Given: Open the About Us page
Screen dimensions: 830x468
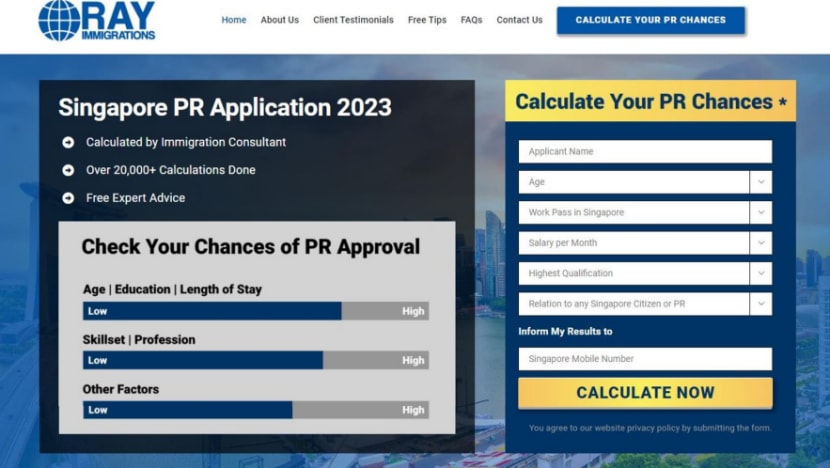Looking at the screenshot, I should [279, 20].
